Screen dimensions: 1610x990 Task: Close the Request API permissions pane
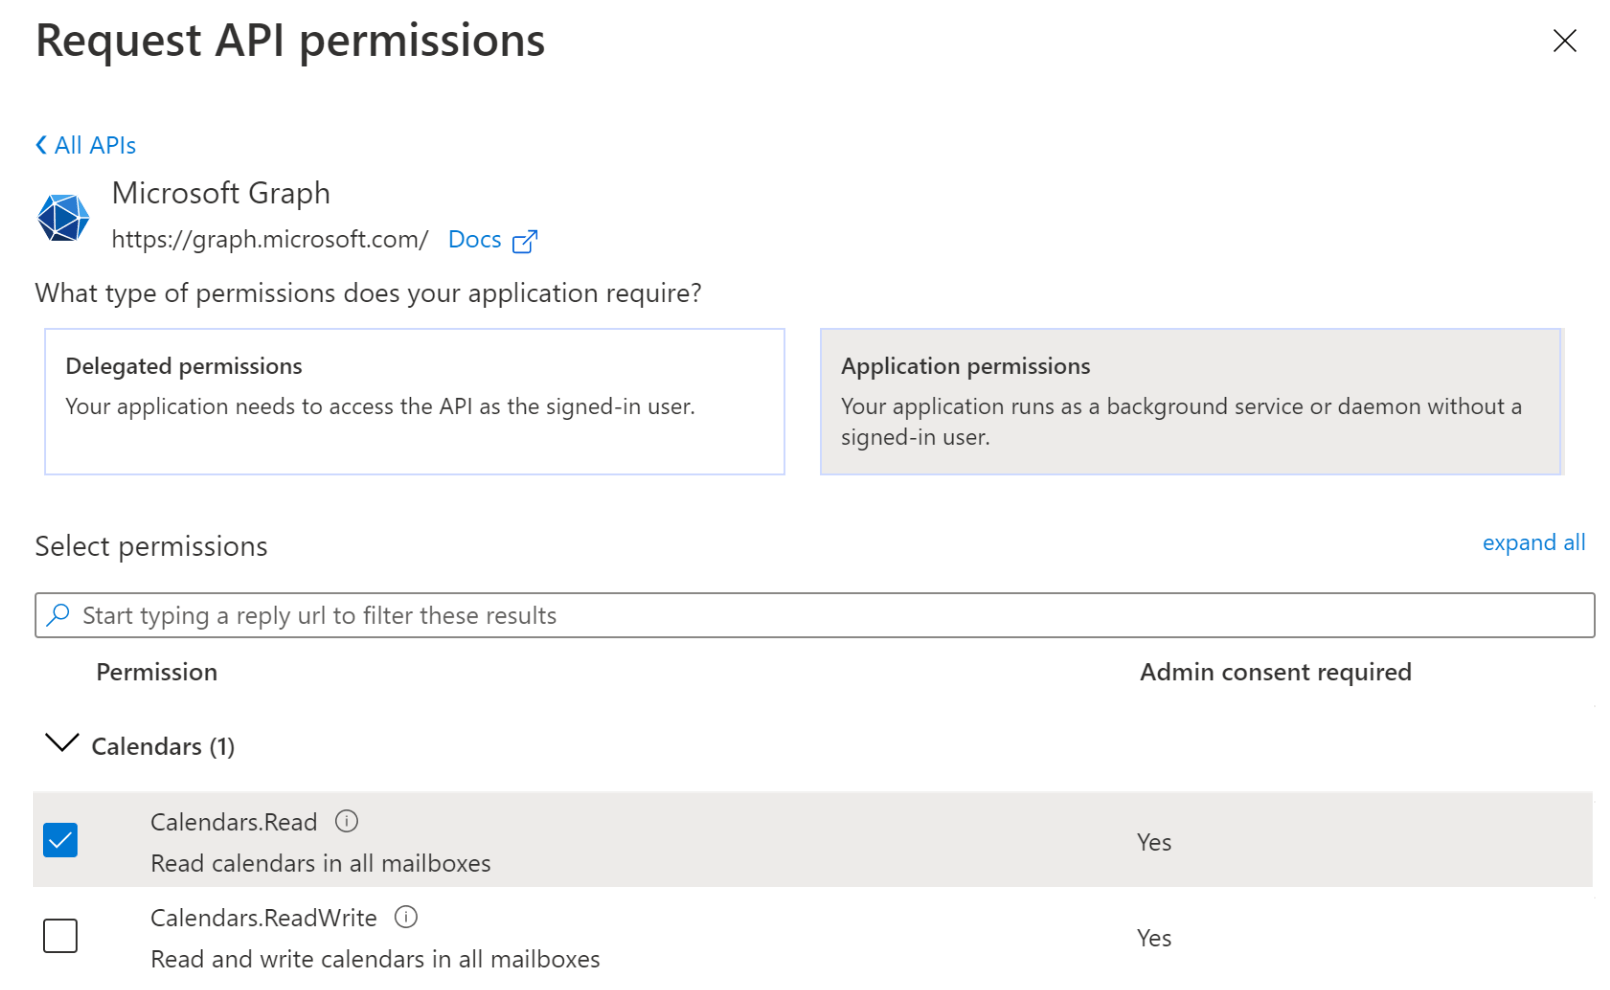[x=1563, y=41]
